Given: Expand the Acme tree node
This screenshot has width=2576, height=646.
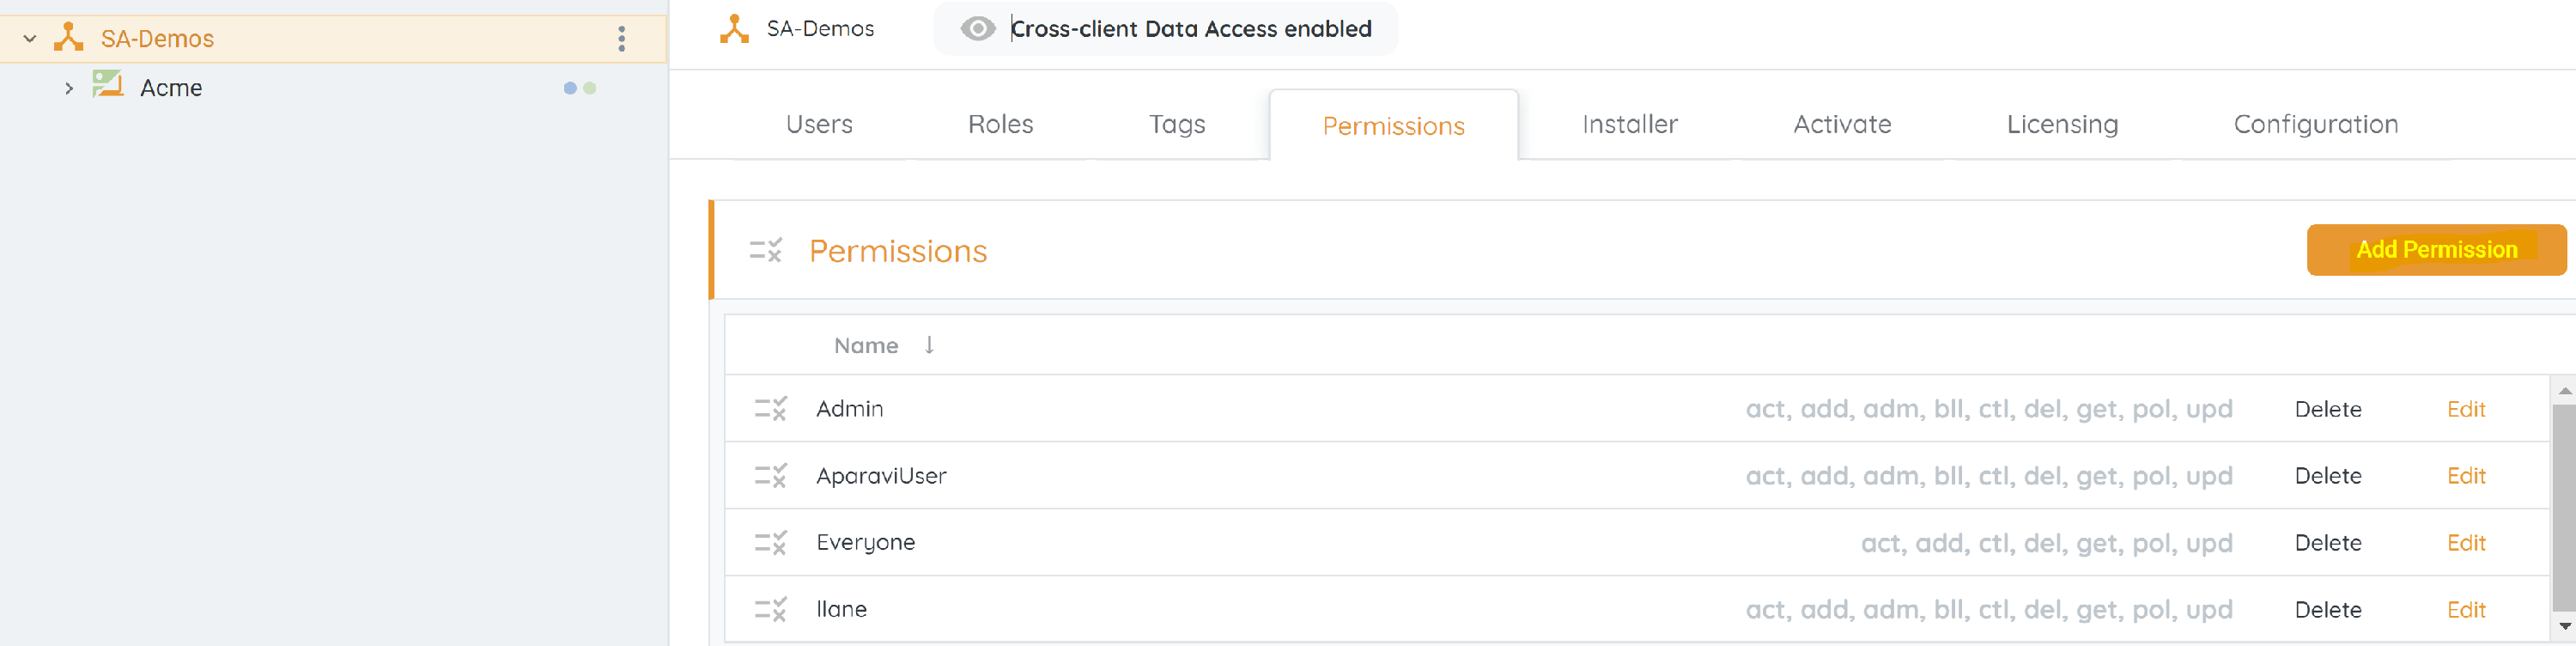Looking at the screenshot, I should (68, 88).
